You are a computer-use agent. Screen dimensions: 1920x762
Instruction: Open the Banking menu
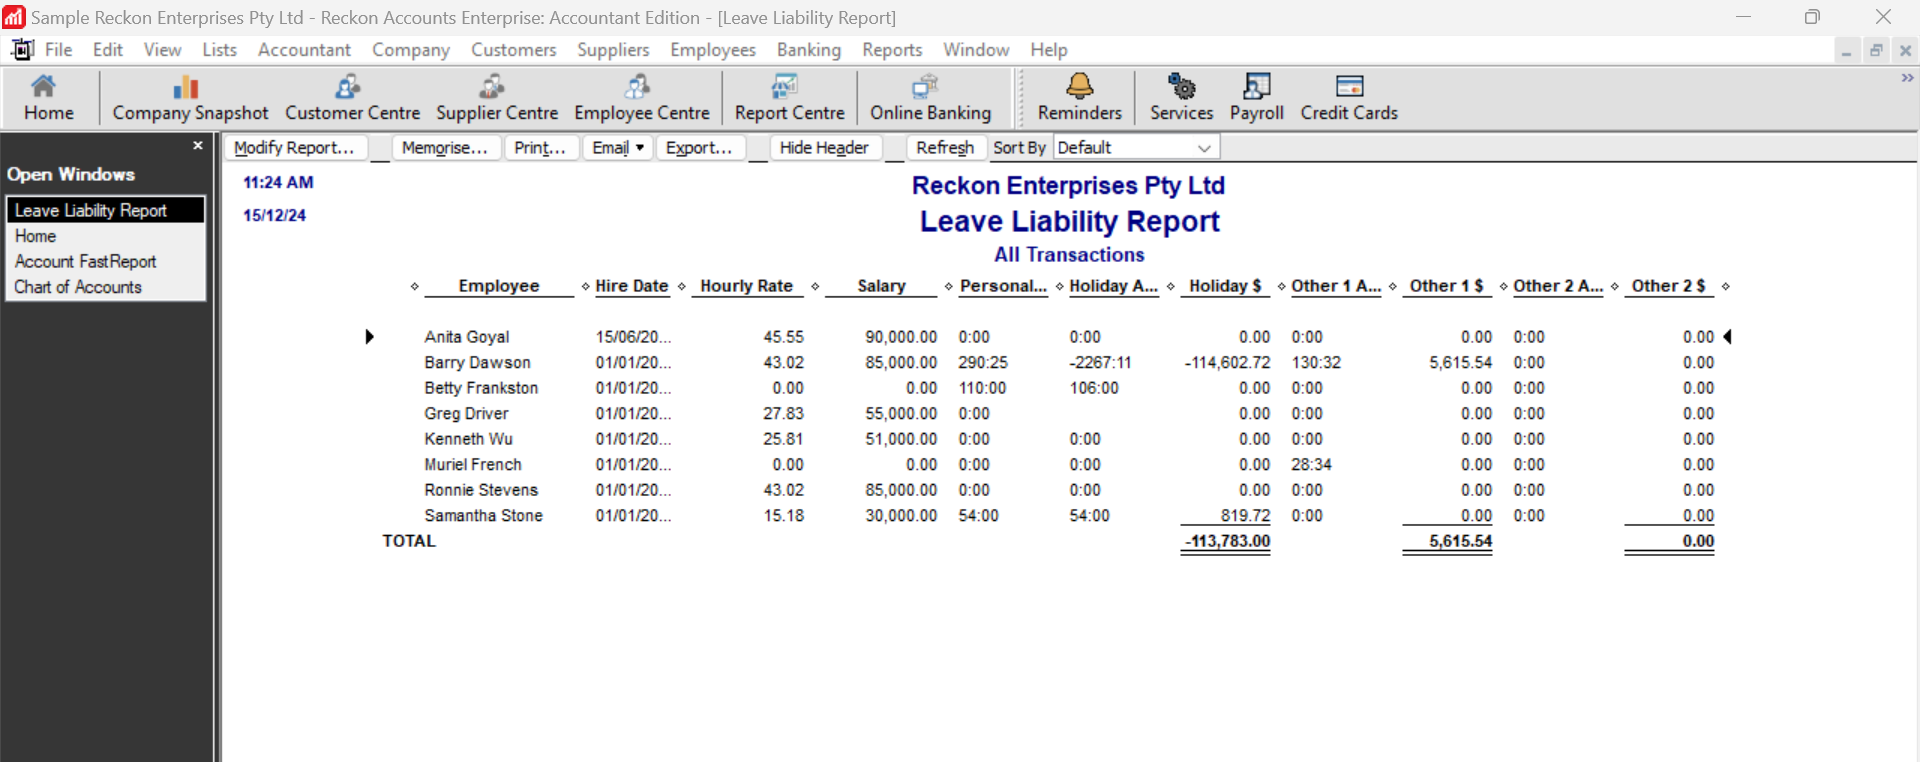[x=809, y=50]
